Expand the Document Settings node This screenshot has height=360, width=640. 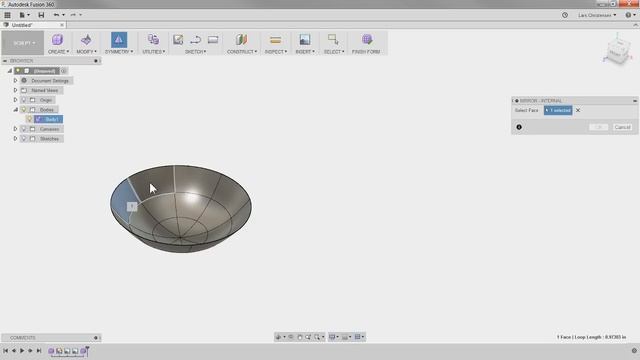[x=16, y=81]
